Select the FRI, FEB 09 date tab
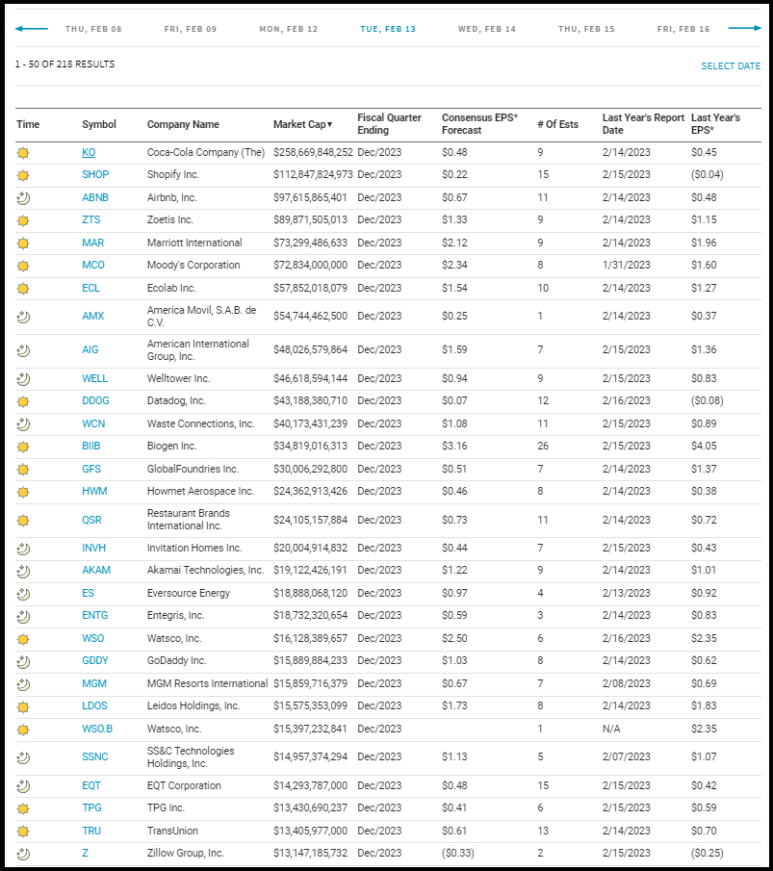Image resolution: width=773 pixels, height=871 pixels. (190, 29)
